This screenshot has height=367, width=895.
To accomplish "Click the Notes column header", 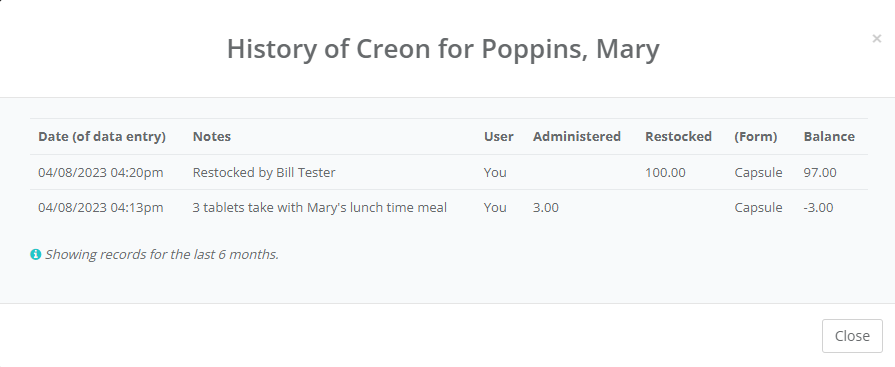I will 212,136.
